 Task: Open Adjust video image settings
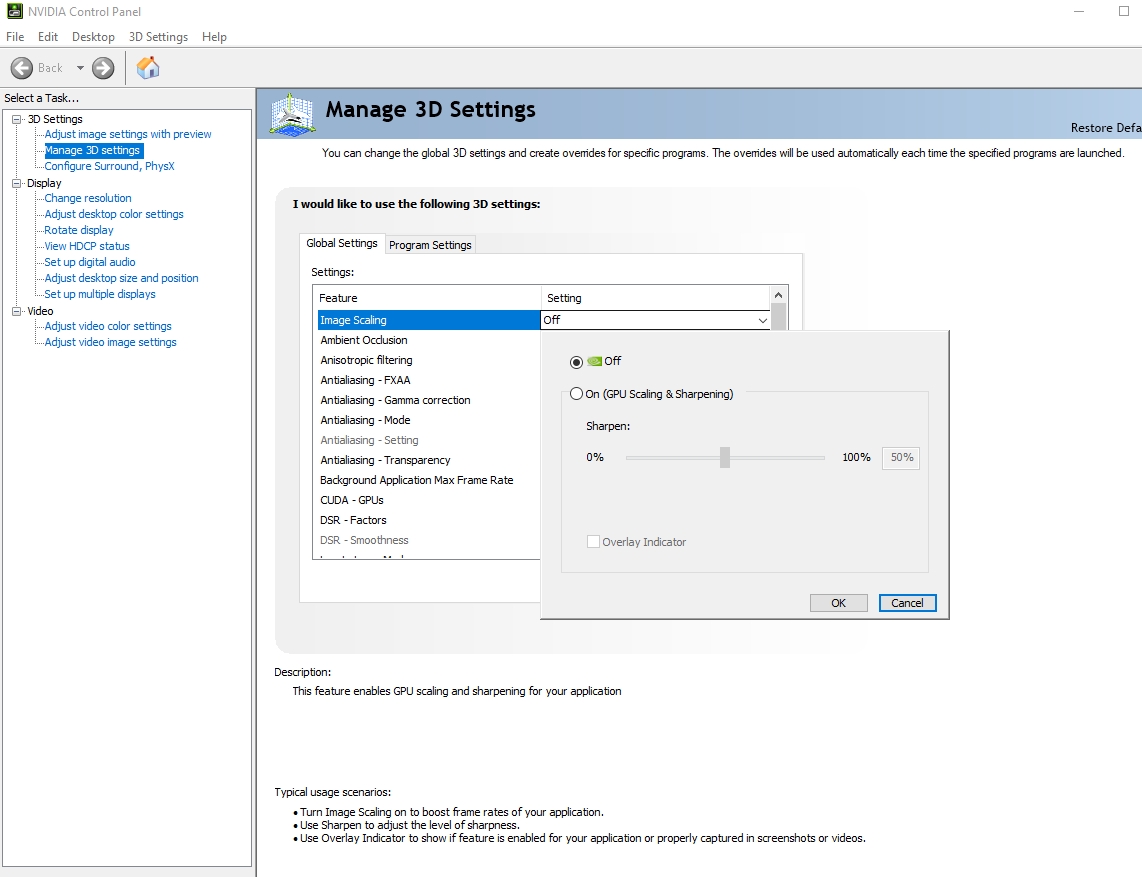click(x=110, y=342)
